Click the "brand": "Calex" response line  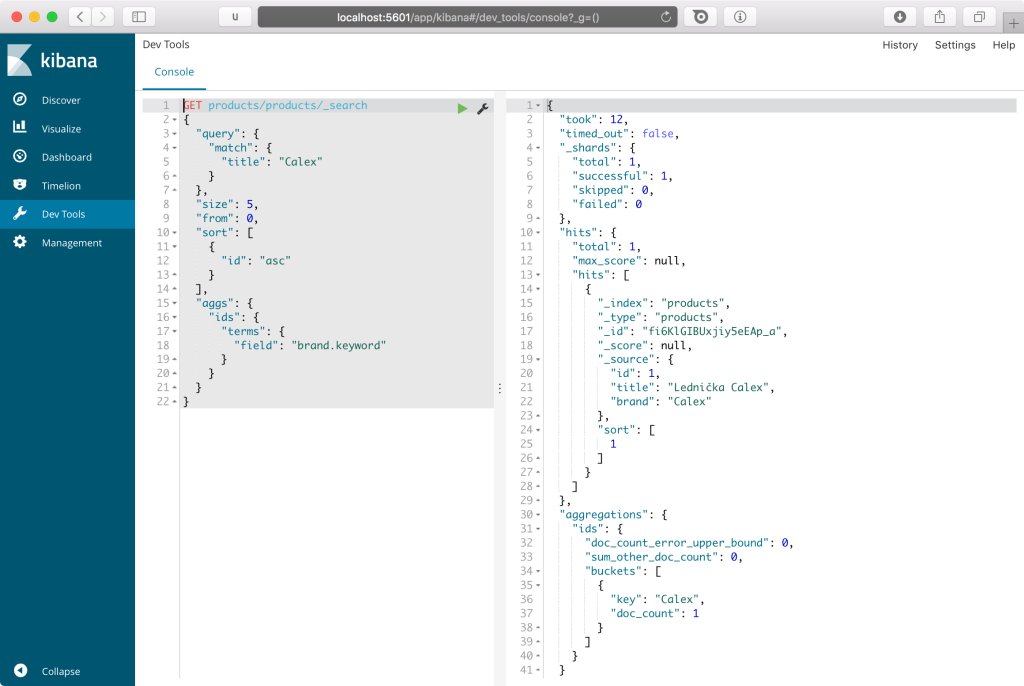(x=661, y=402)
